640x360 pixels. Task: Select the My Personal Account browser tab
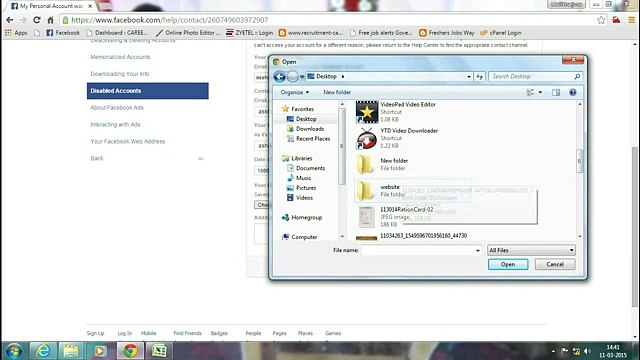51,6
